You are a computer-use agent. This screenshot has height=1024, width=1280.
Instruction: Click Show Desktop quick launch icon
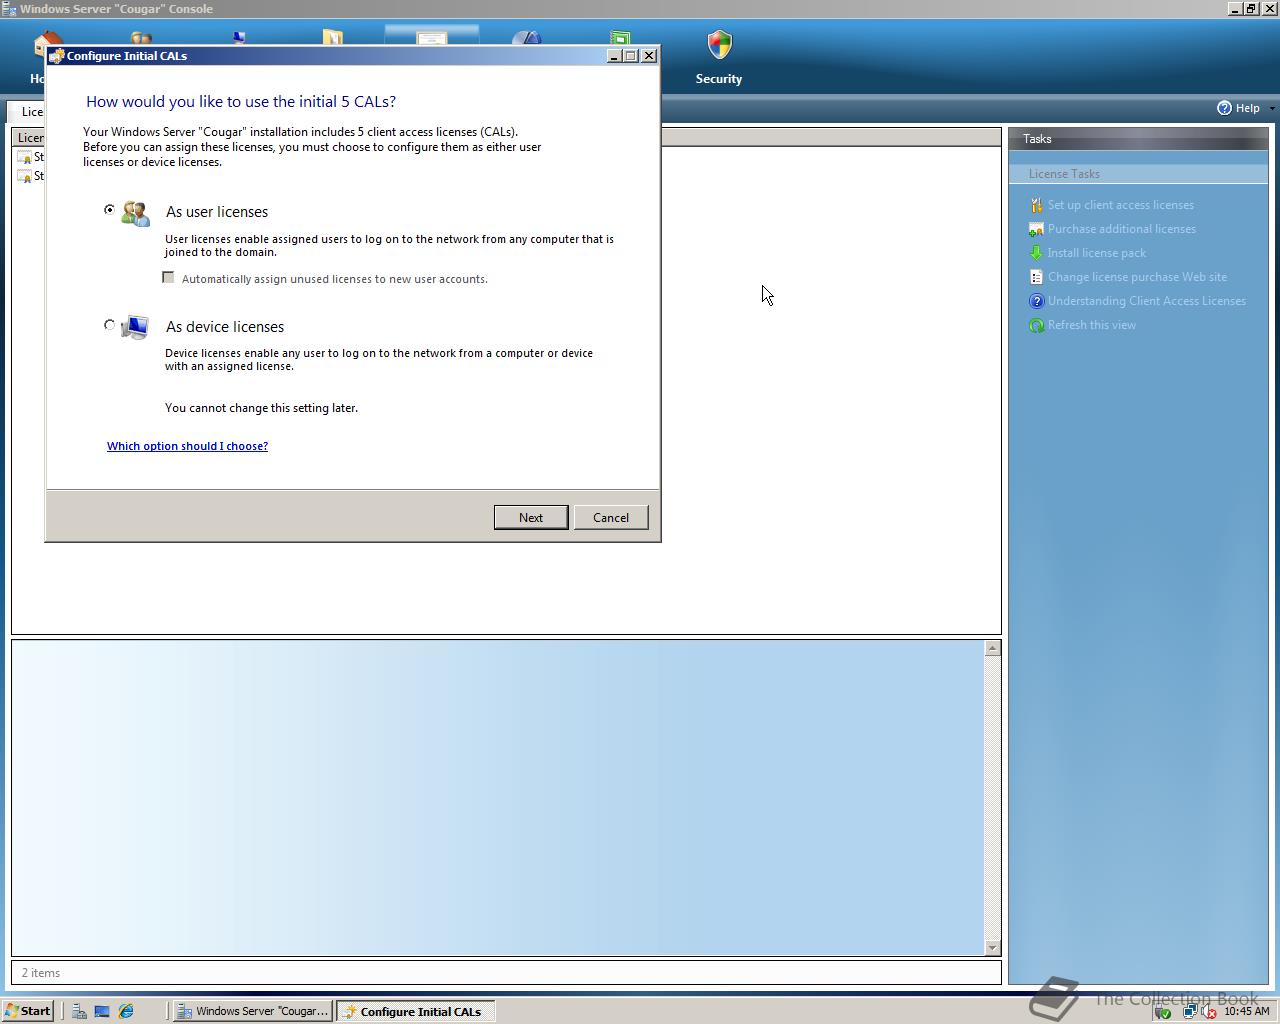(x=102, y=1011)
